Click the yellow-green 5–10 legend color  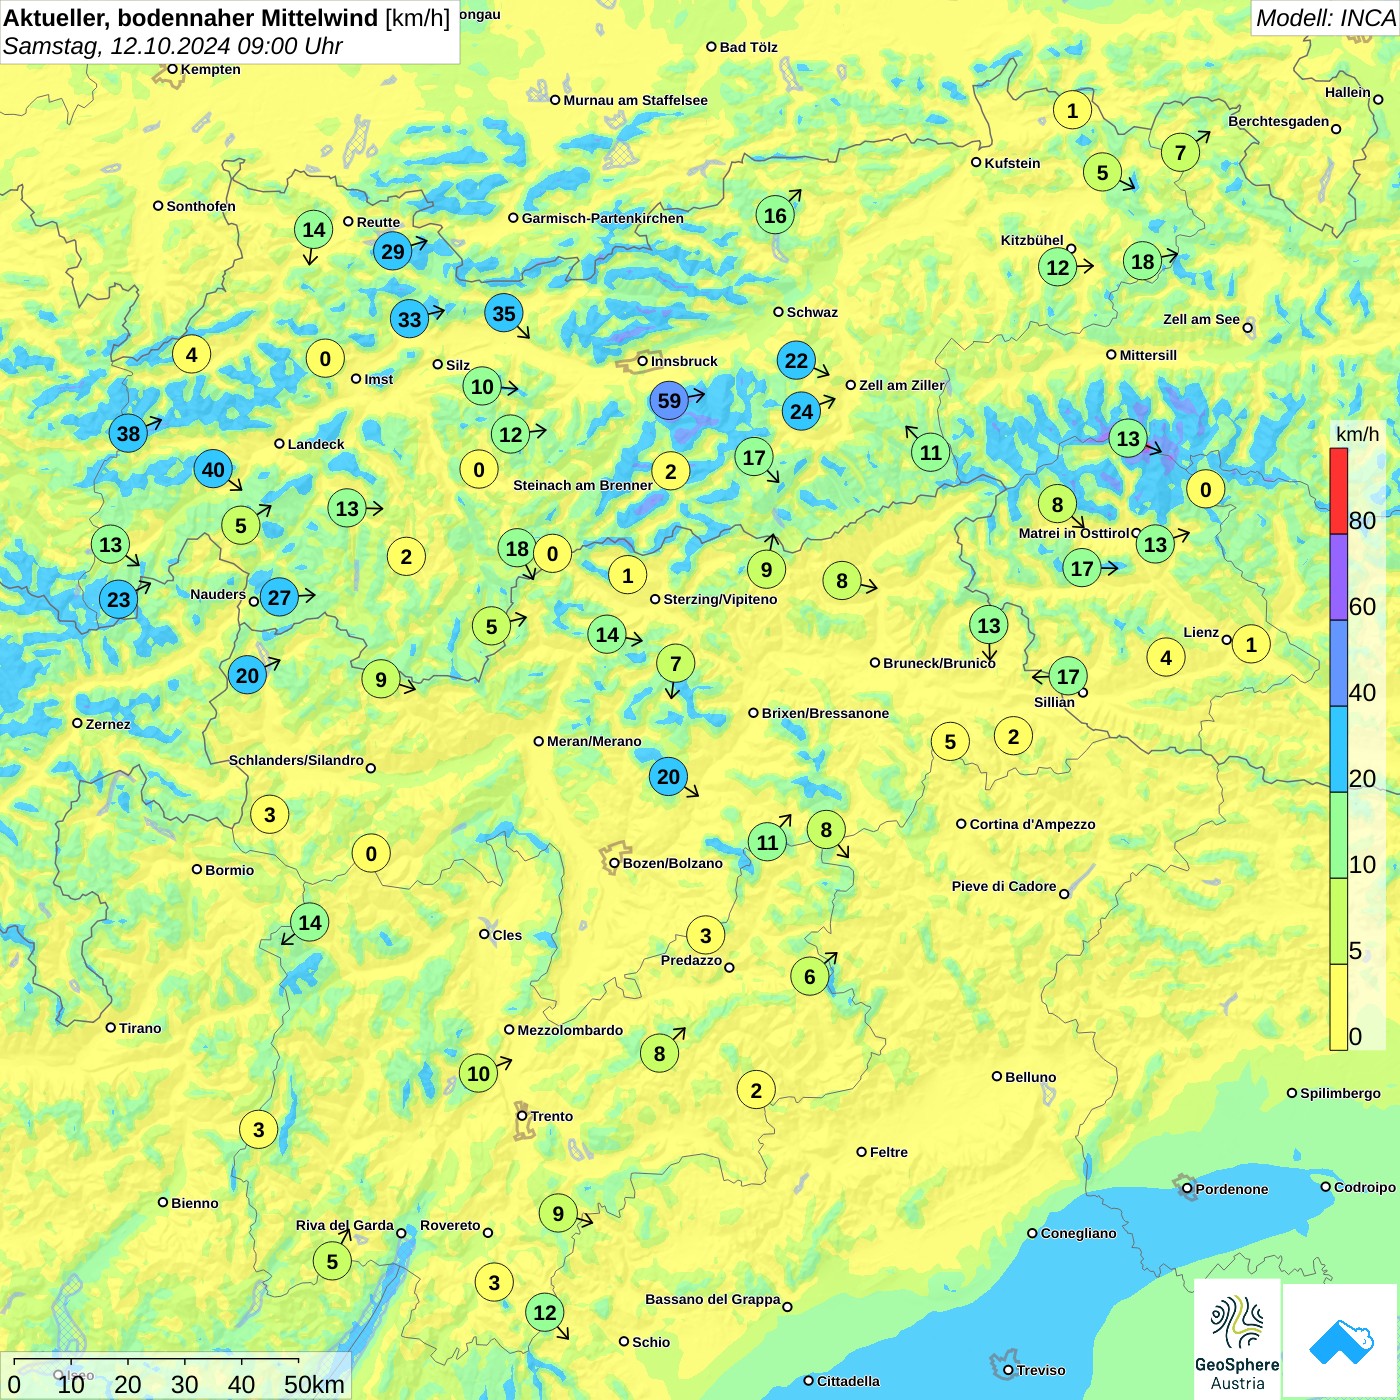pos(1338,921)
